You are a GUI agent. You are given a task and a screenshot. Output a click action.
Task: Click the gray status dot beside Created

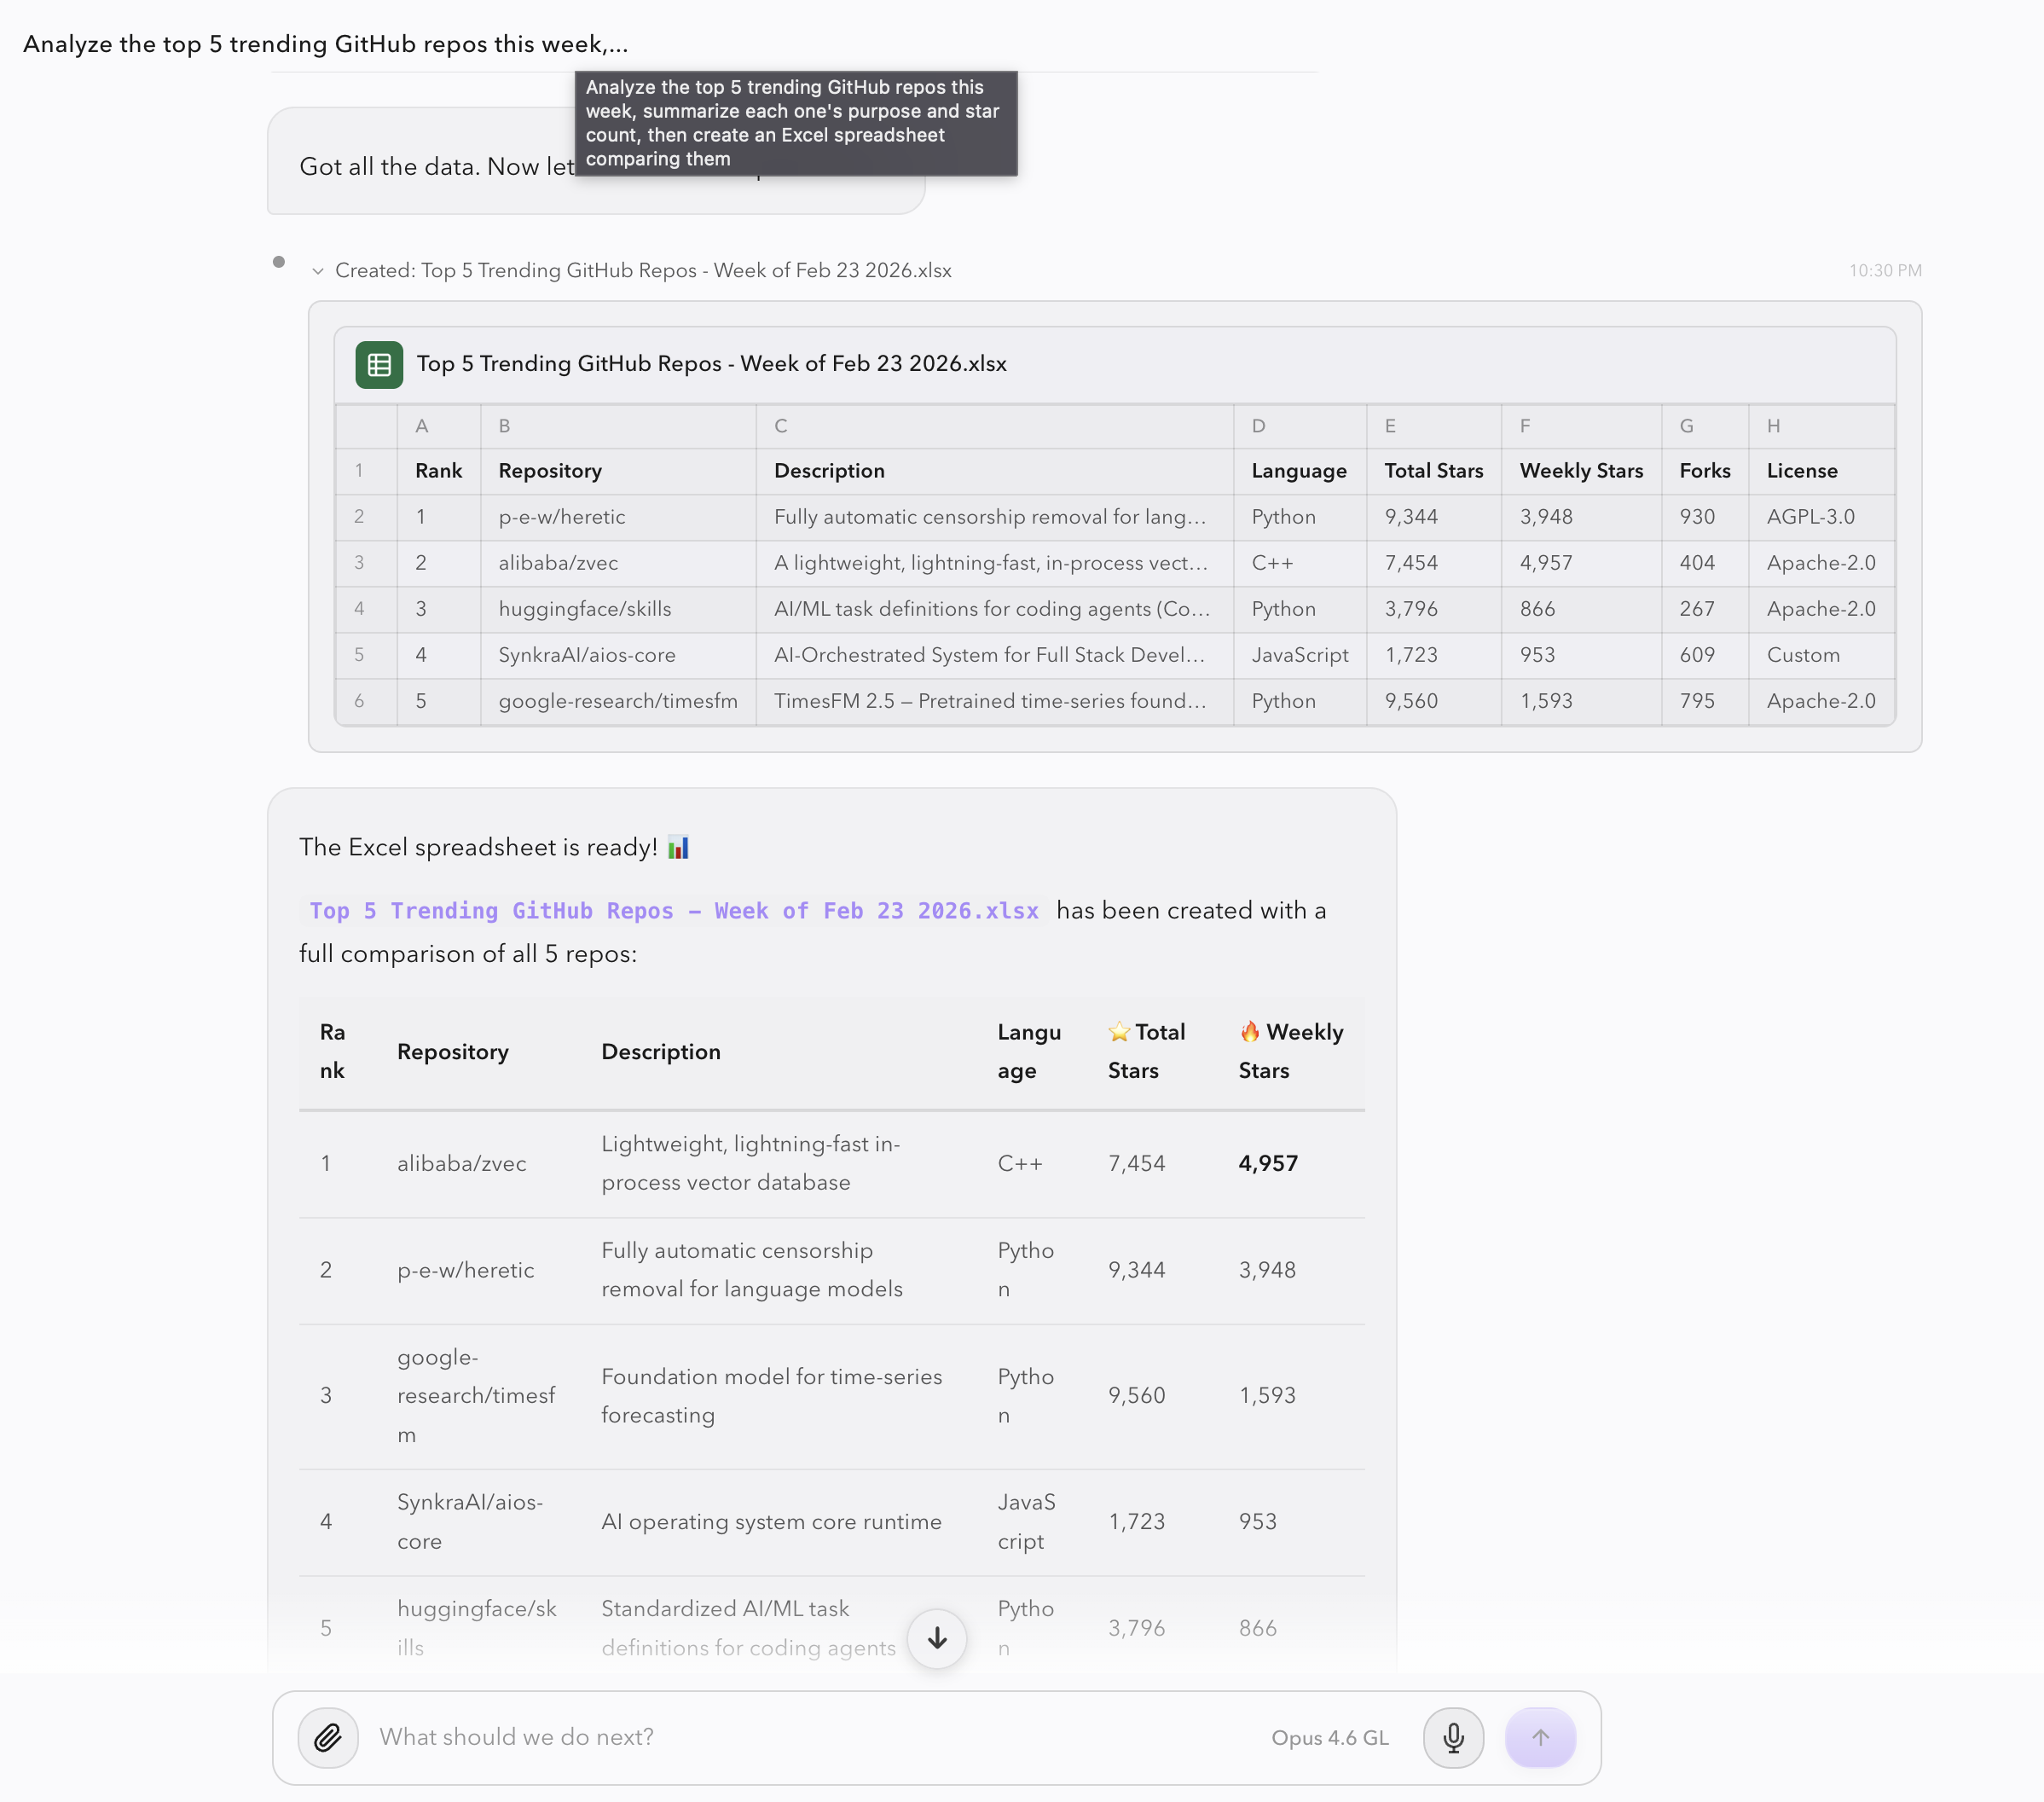[x=279, y=262]
